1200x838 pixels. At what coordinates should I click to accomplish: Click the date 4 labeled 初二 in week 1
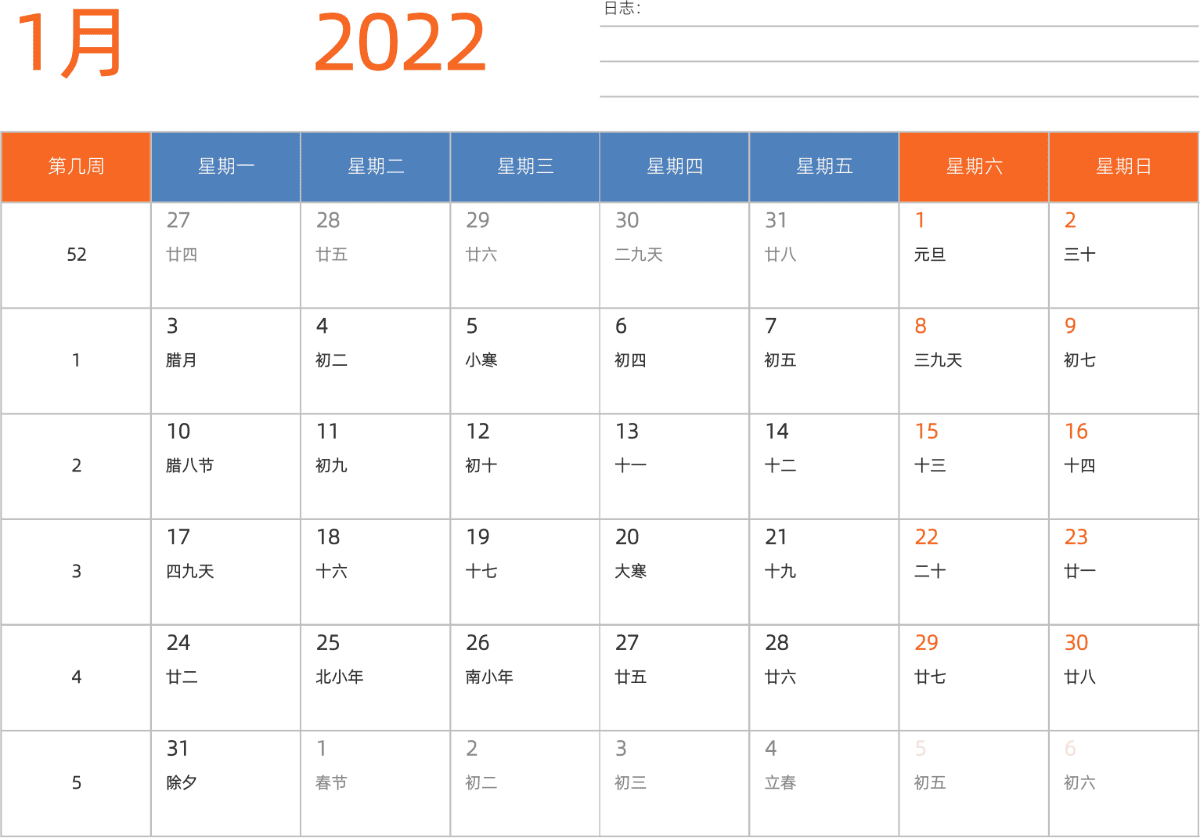(376, 361)
